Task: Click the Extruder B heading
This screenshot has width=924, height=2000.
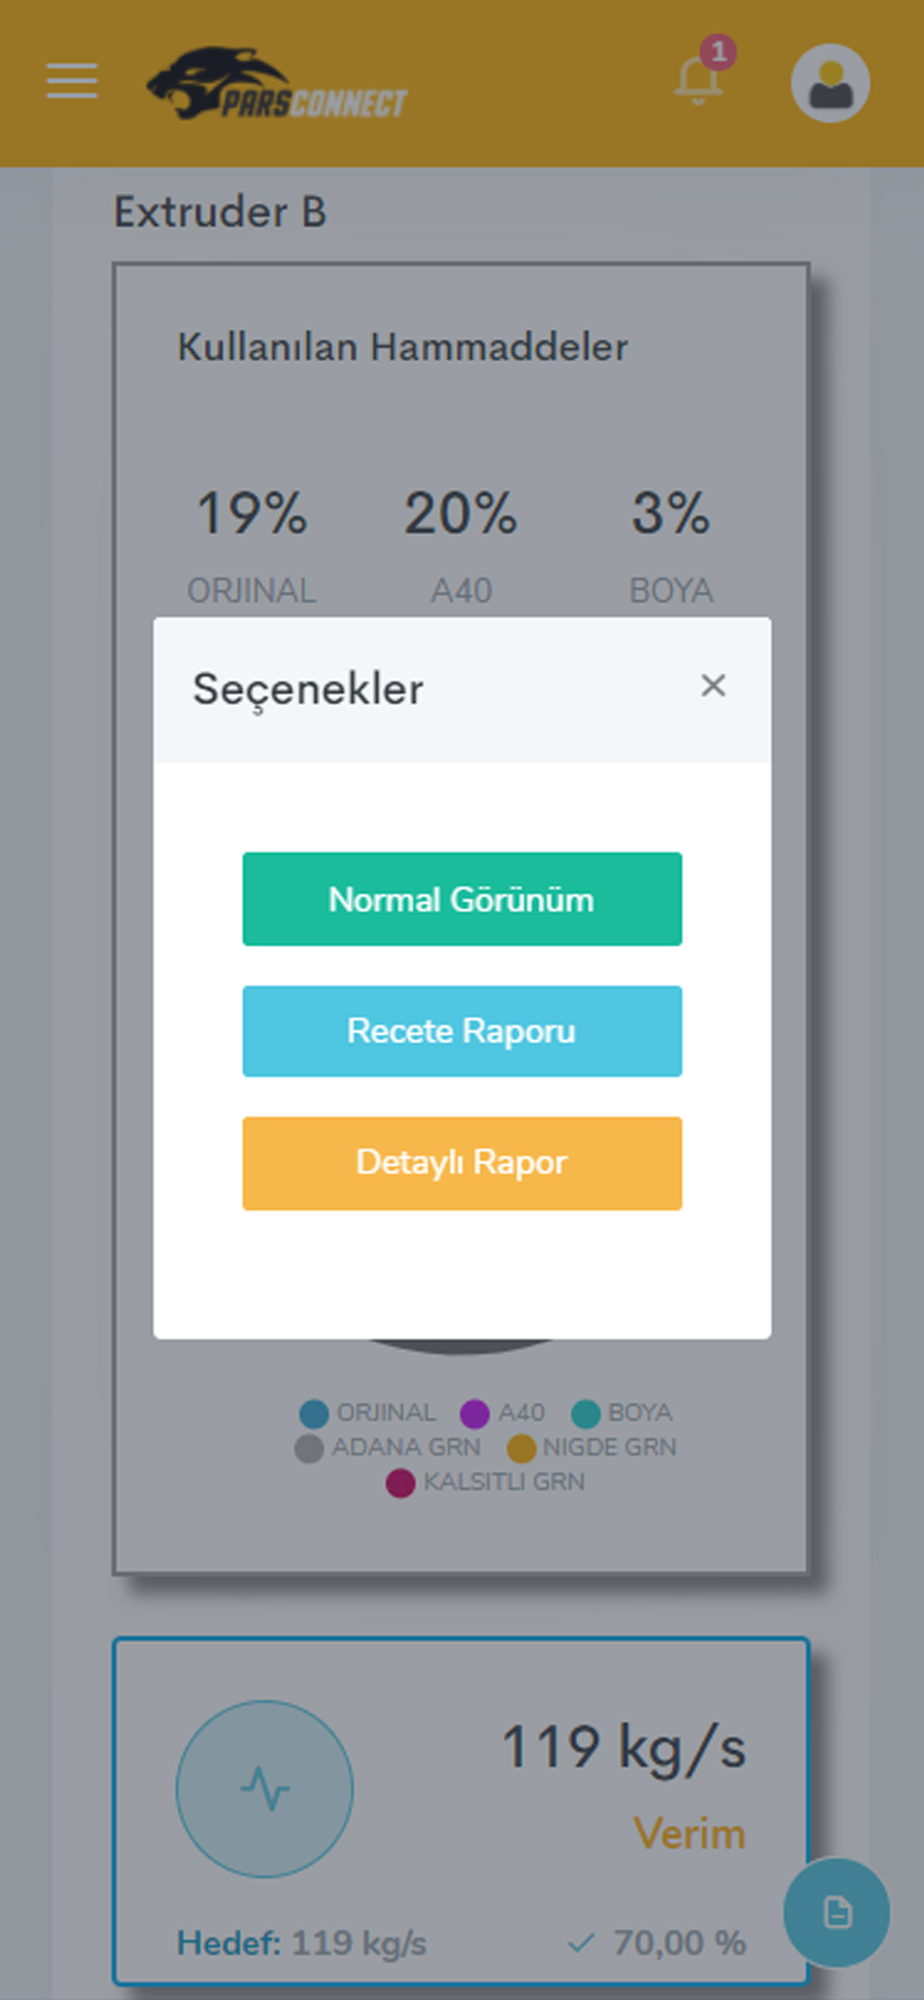Action: [220, 212]
